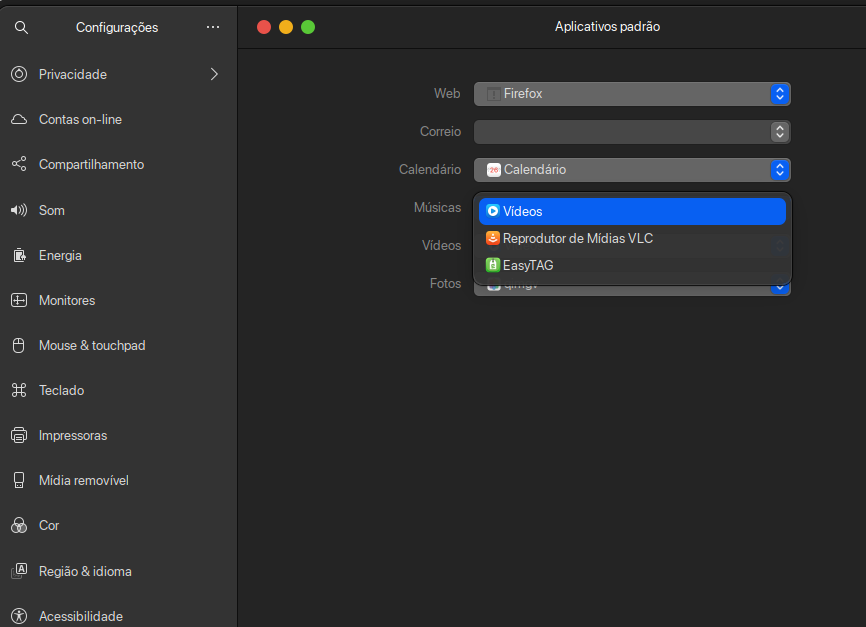The image size is (866, 627).
Task: Choose EasyTAG in the popup list
Action: pos(632,265)
